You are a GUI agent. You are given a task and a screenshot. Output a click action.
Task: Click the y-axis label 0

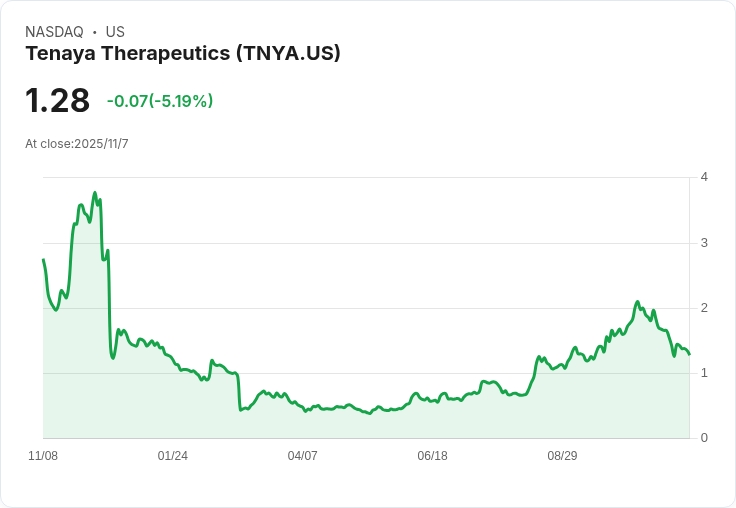704,438
